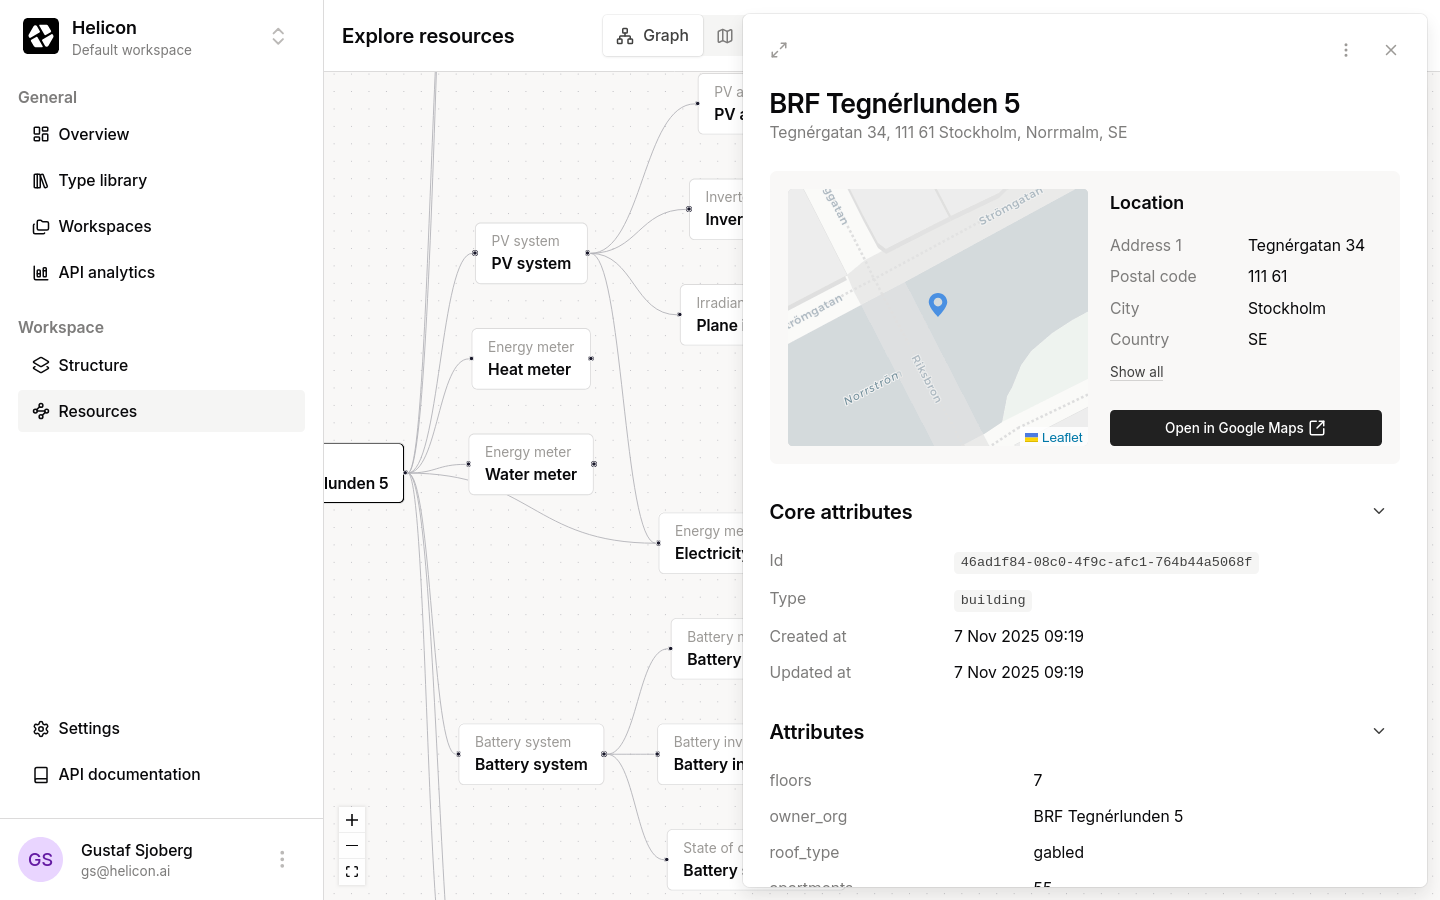The height and width of the screenshot is (900, 1440).
Task: Zoom in on the resource graph
Action: coord(352,820)
